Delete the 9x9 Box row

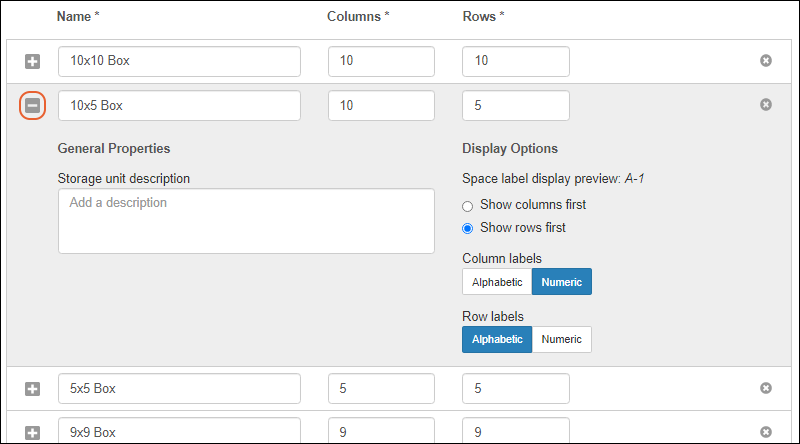(766, 432)
